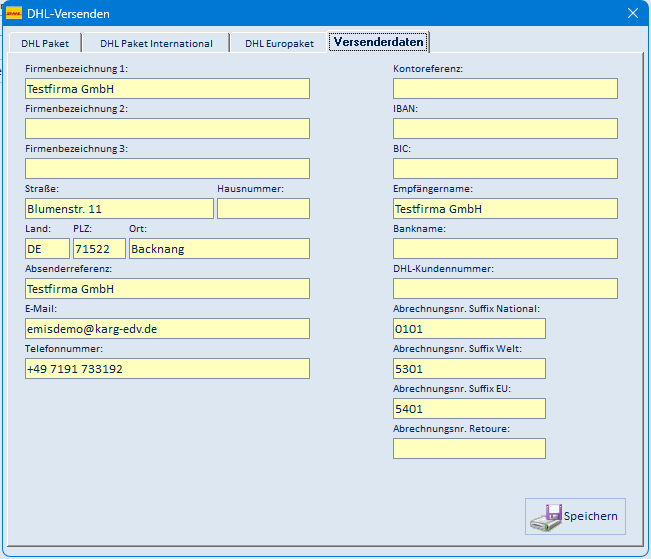Select the PLZ field with 71522
This screenshot has height=559, width=651.
(x=99, y=248)
